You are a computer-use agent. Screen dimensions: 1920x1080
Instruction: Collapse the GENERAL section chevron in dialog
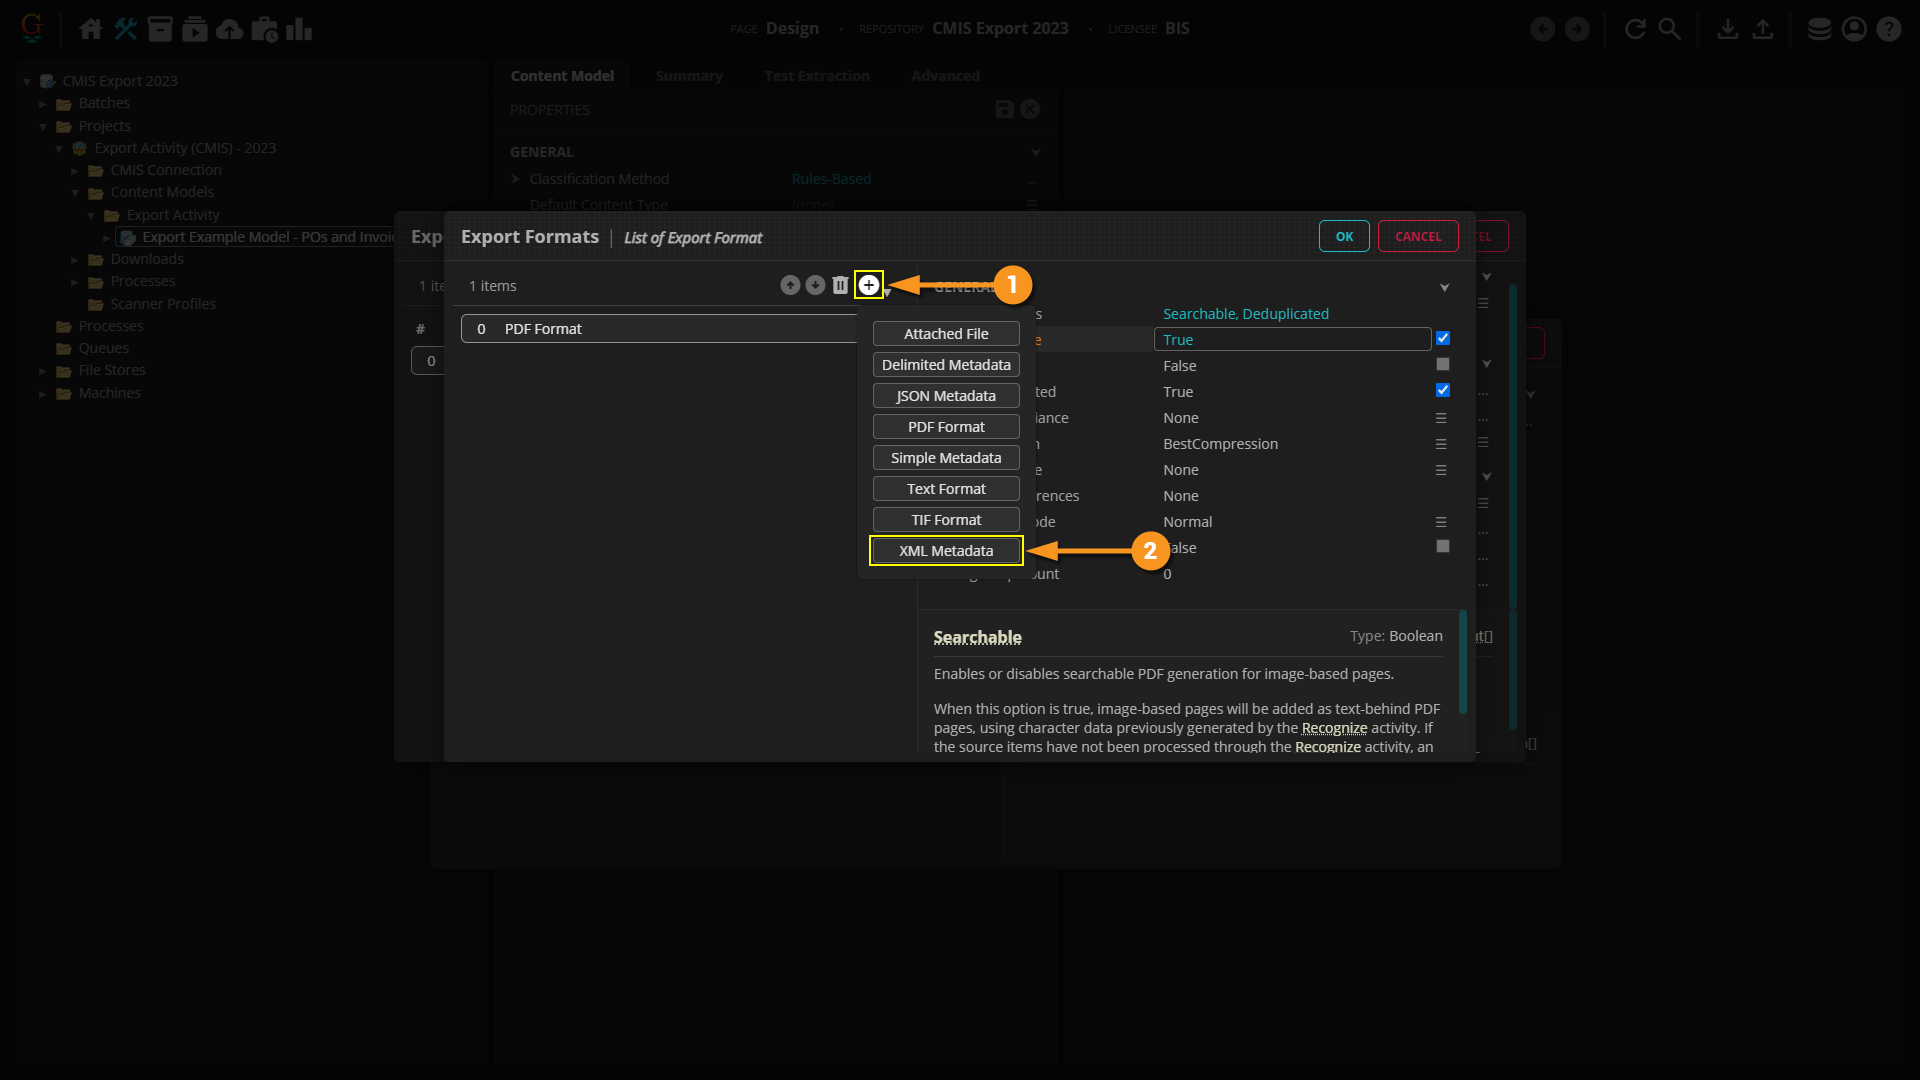click(x=1444, y=288)
